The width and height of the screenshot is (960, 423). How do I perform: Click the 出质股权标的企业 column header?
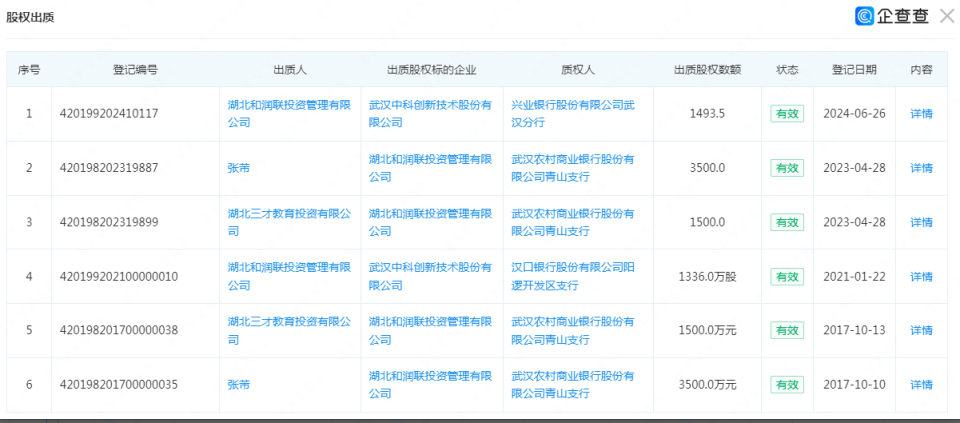432,70
